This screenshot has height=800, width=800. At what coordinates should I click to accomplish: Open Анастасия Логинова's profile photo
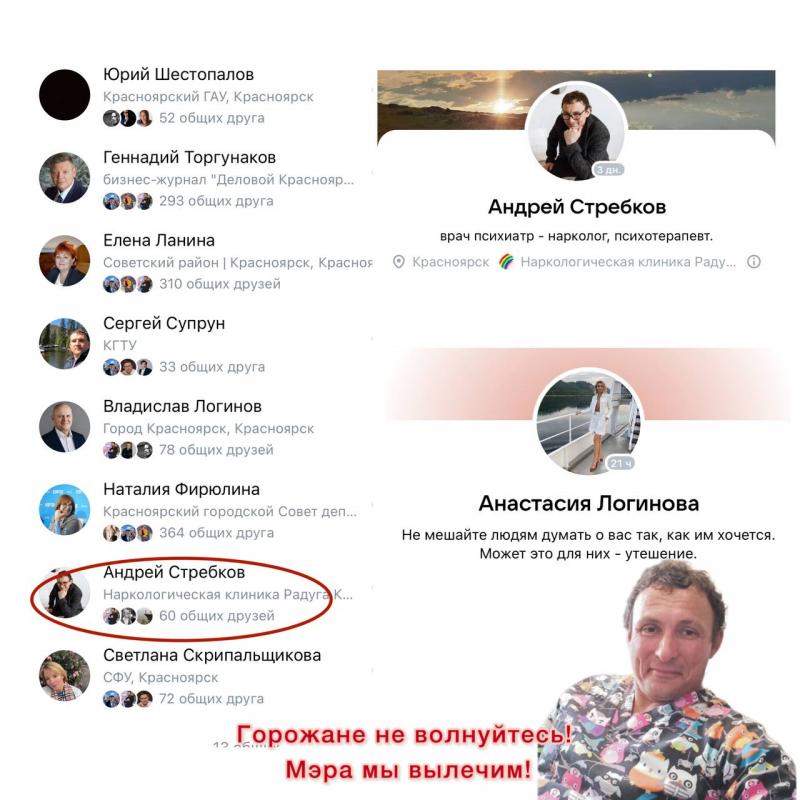tap(588, 421)
